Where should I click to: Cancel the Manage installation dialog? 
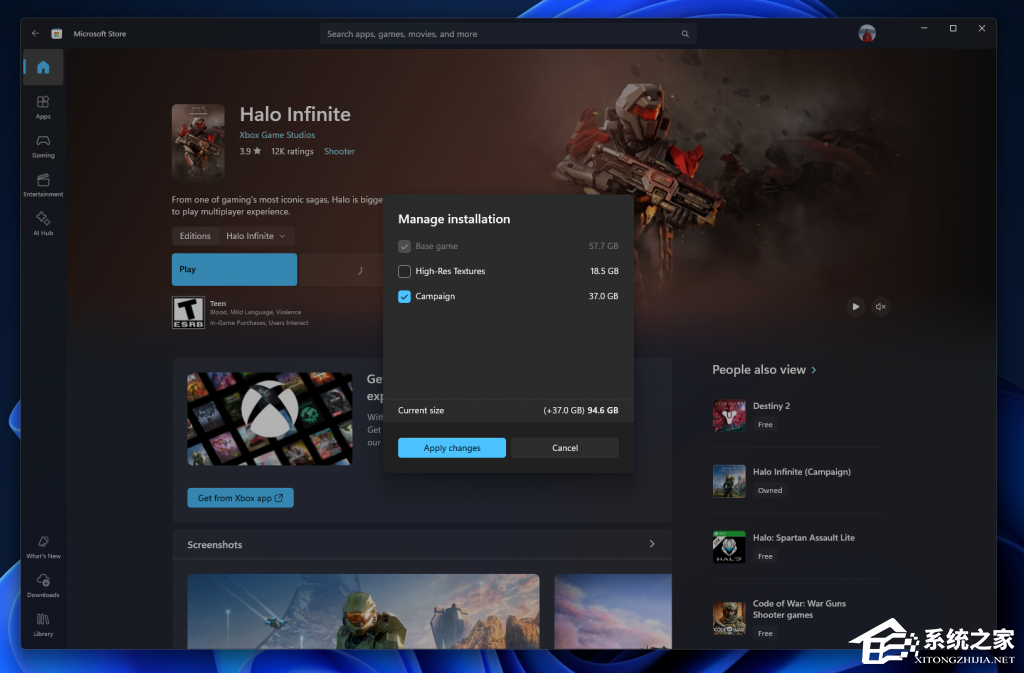(x=565, y=448)
